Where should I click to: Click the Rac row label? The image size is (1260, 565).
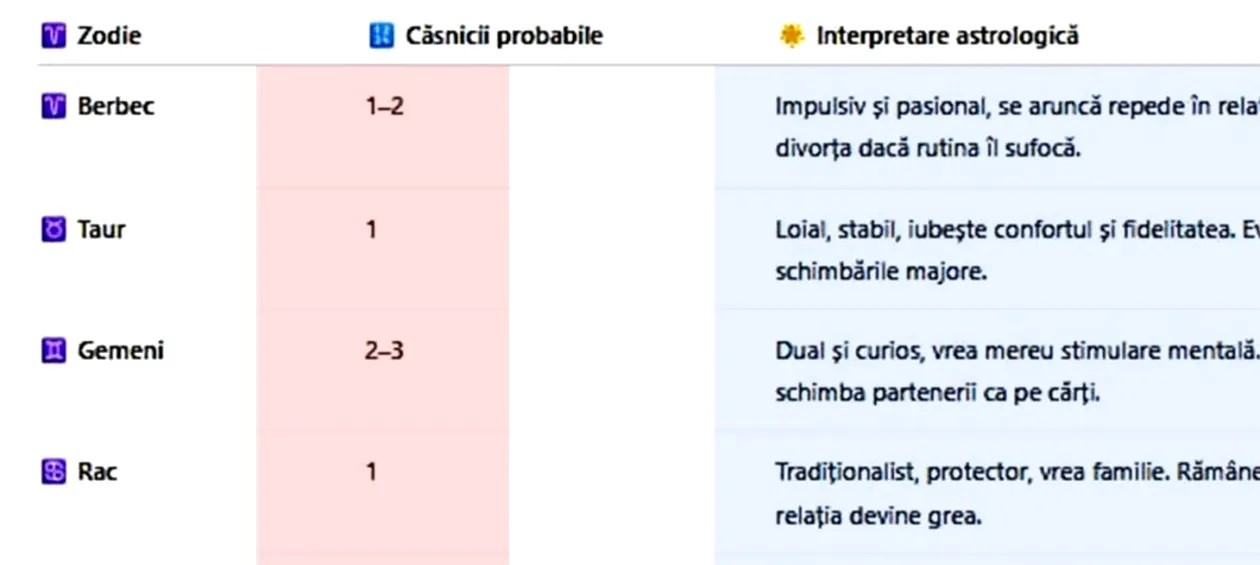tap(97, 471)
